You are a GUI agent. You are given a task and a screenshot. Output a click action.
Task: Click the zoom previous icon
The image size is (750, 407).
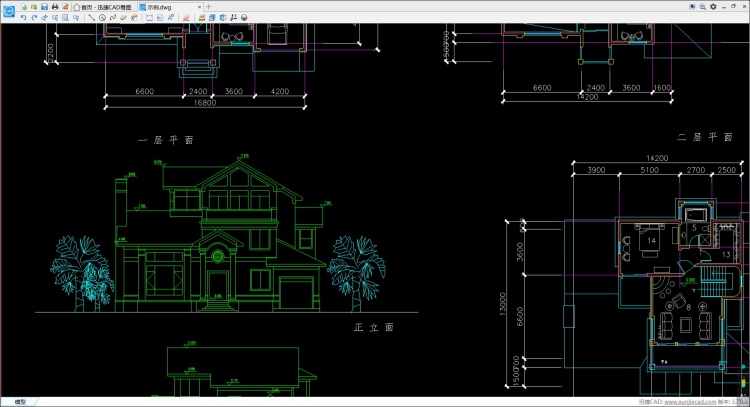76,18
